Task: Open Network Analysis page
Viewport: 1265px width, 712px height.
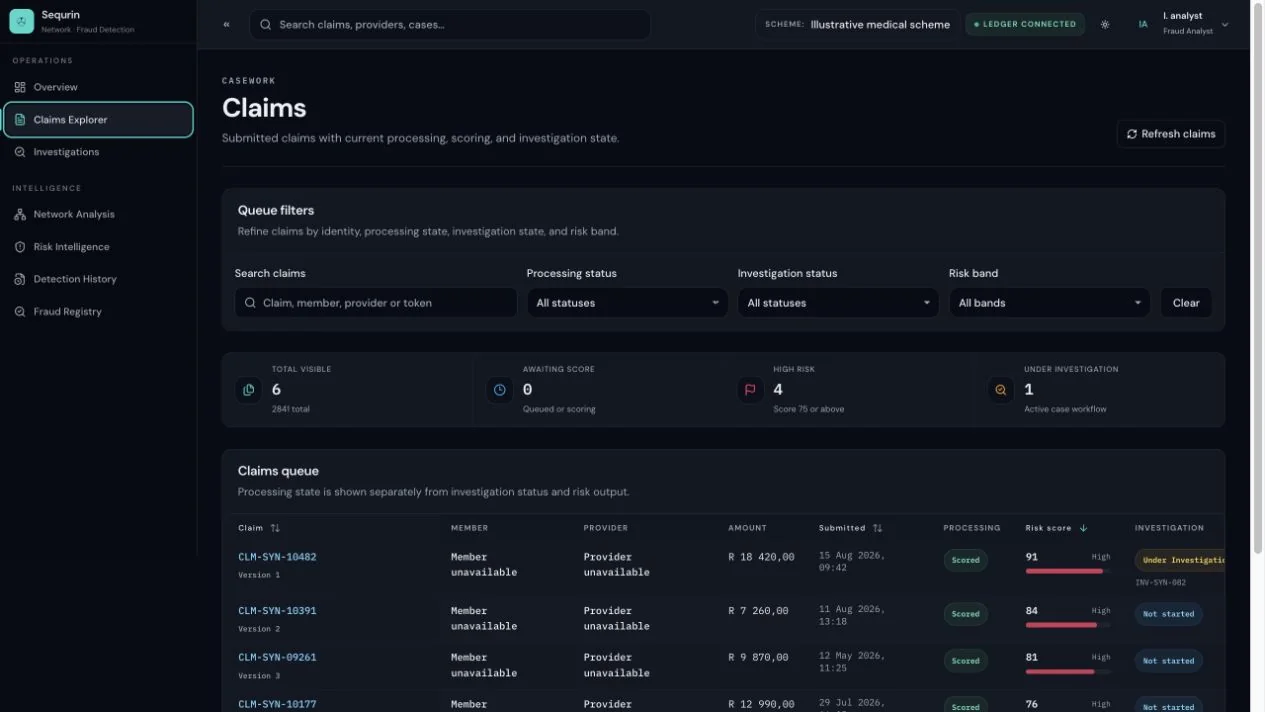Action: [98, 214]
